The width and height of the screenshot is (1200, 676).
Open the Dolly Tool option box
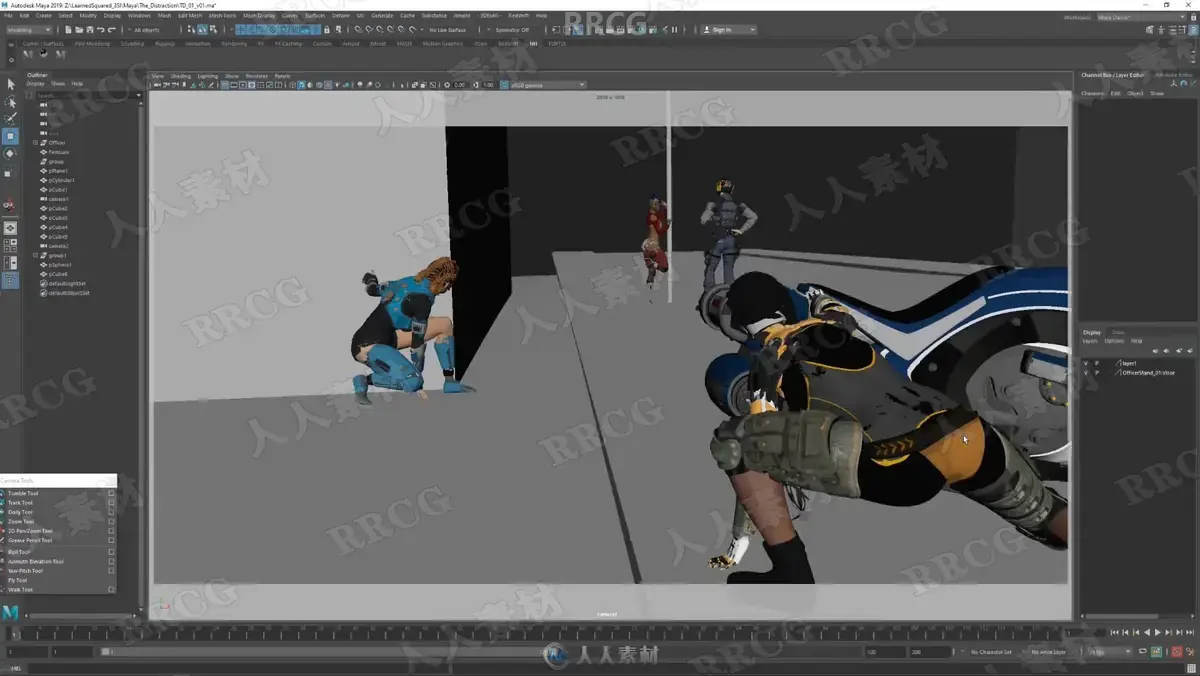pos(111,512)
